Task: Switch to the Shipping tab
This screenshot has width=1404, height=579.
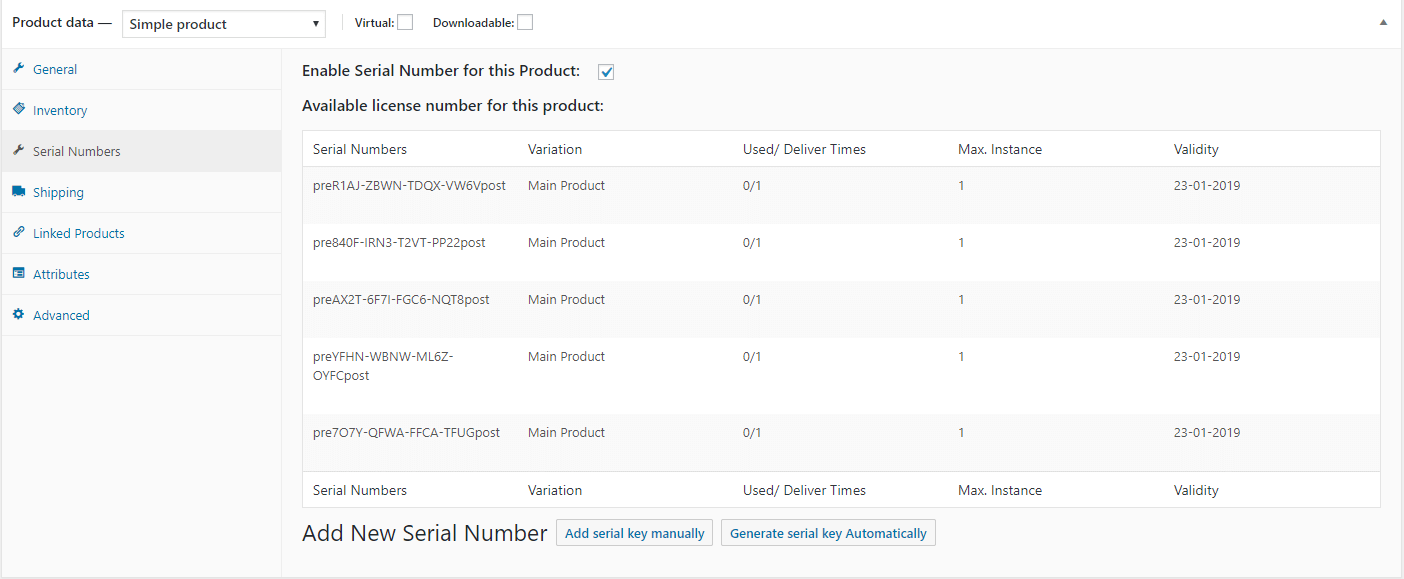Action: click(141, 192)
